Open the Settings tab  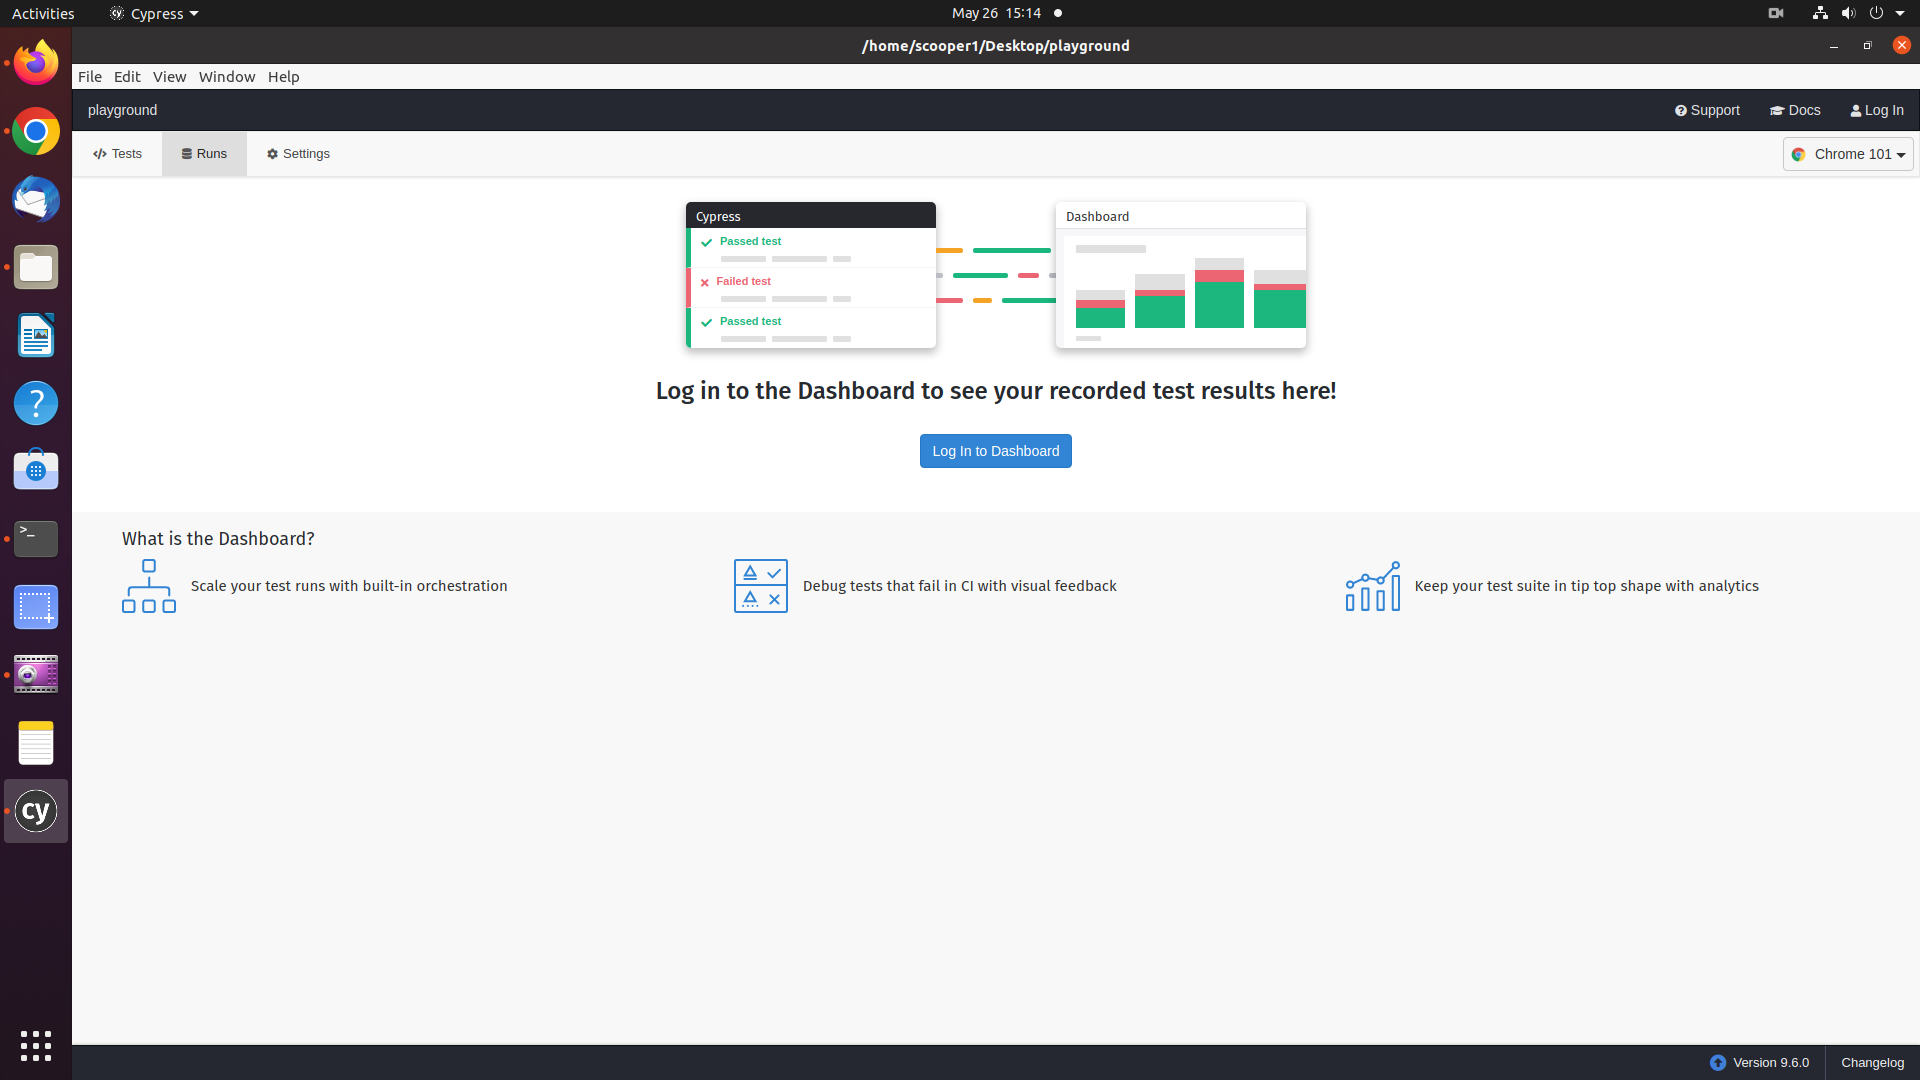click(298, 154)
